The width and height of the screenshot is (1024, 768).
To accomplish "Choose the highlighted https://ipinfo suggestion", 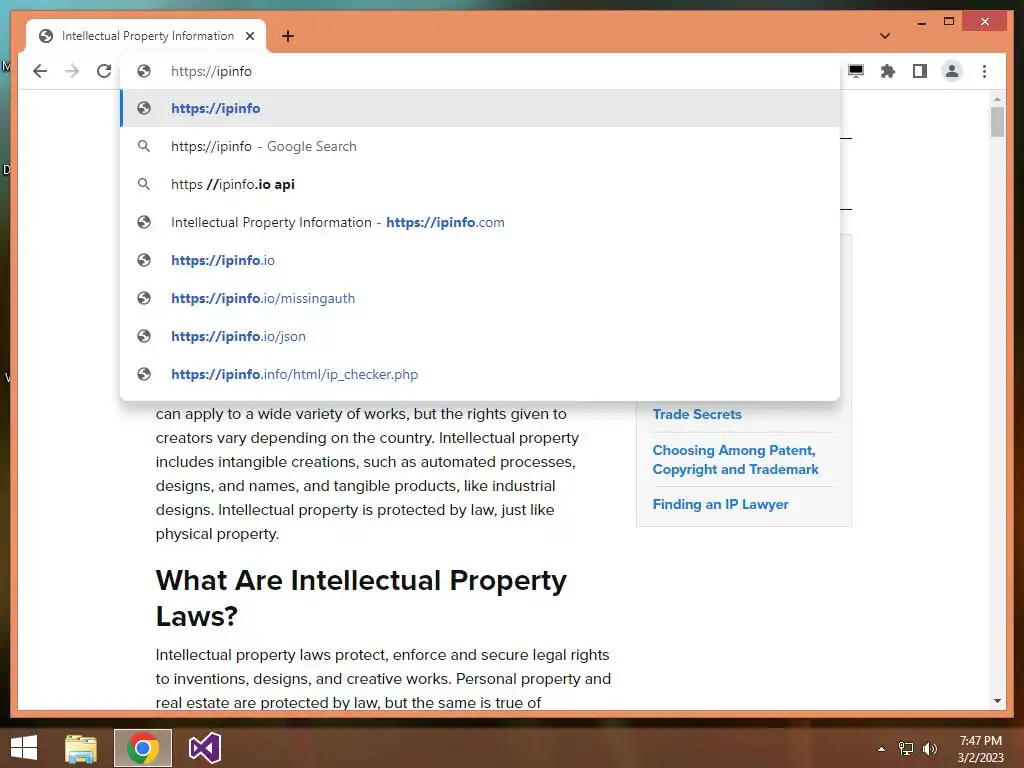I will click(x=480, y=108).
